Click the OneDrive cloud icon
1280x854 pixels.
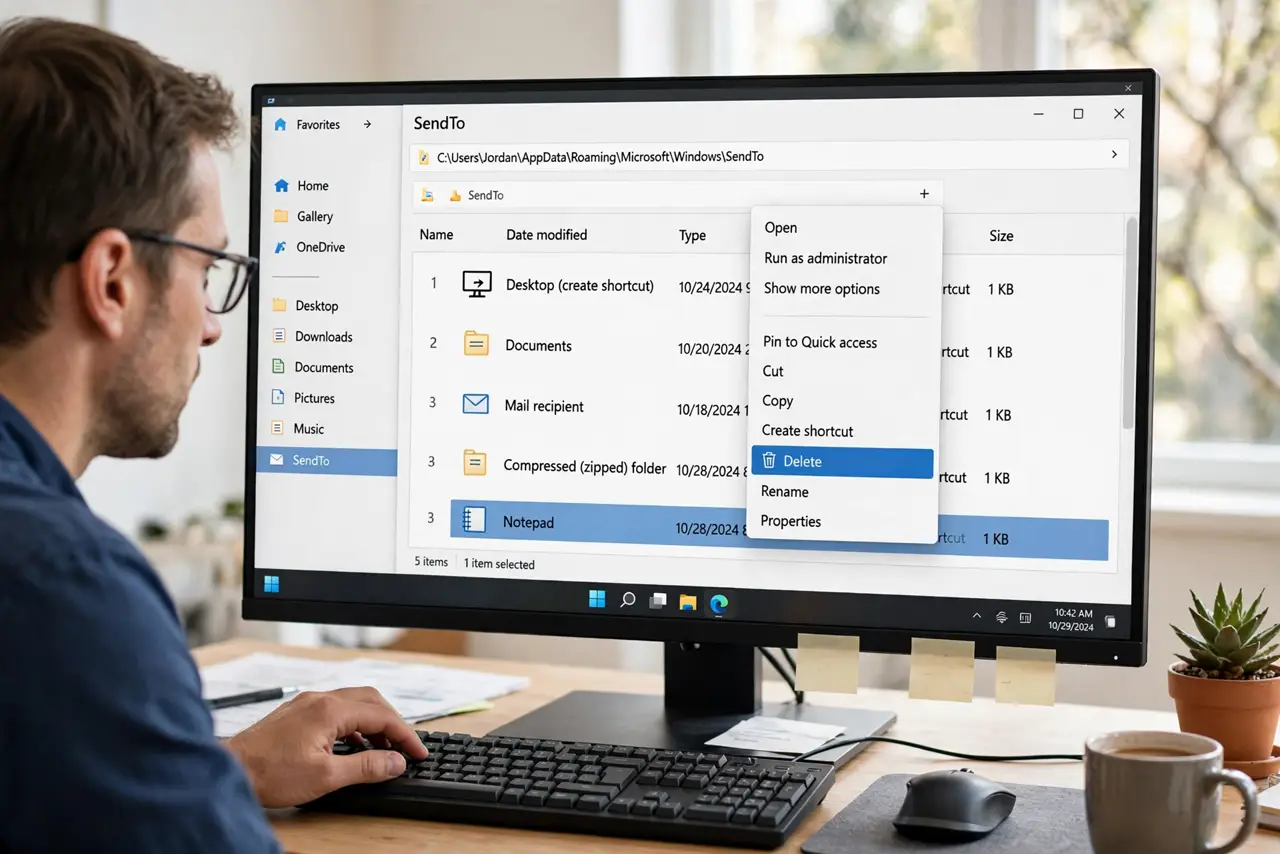279,247
